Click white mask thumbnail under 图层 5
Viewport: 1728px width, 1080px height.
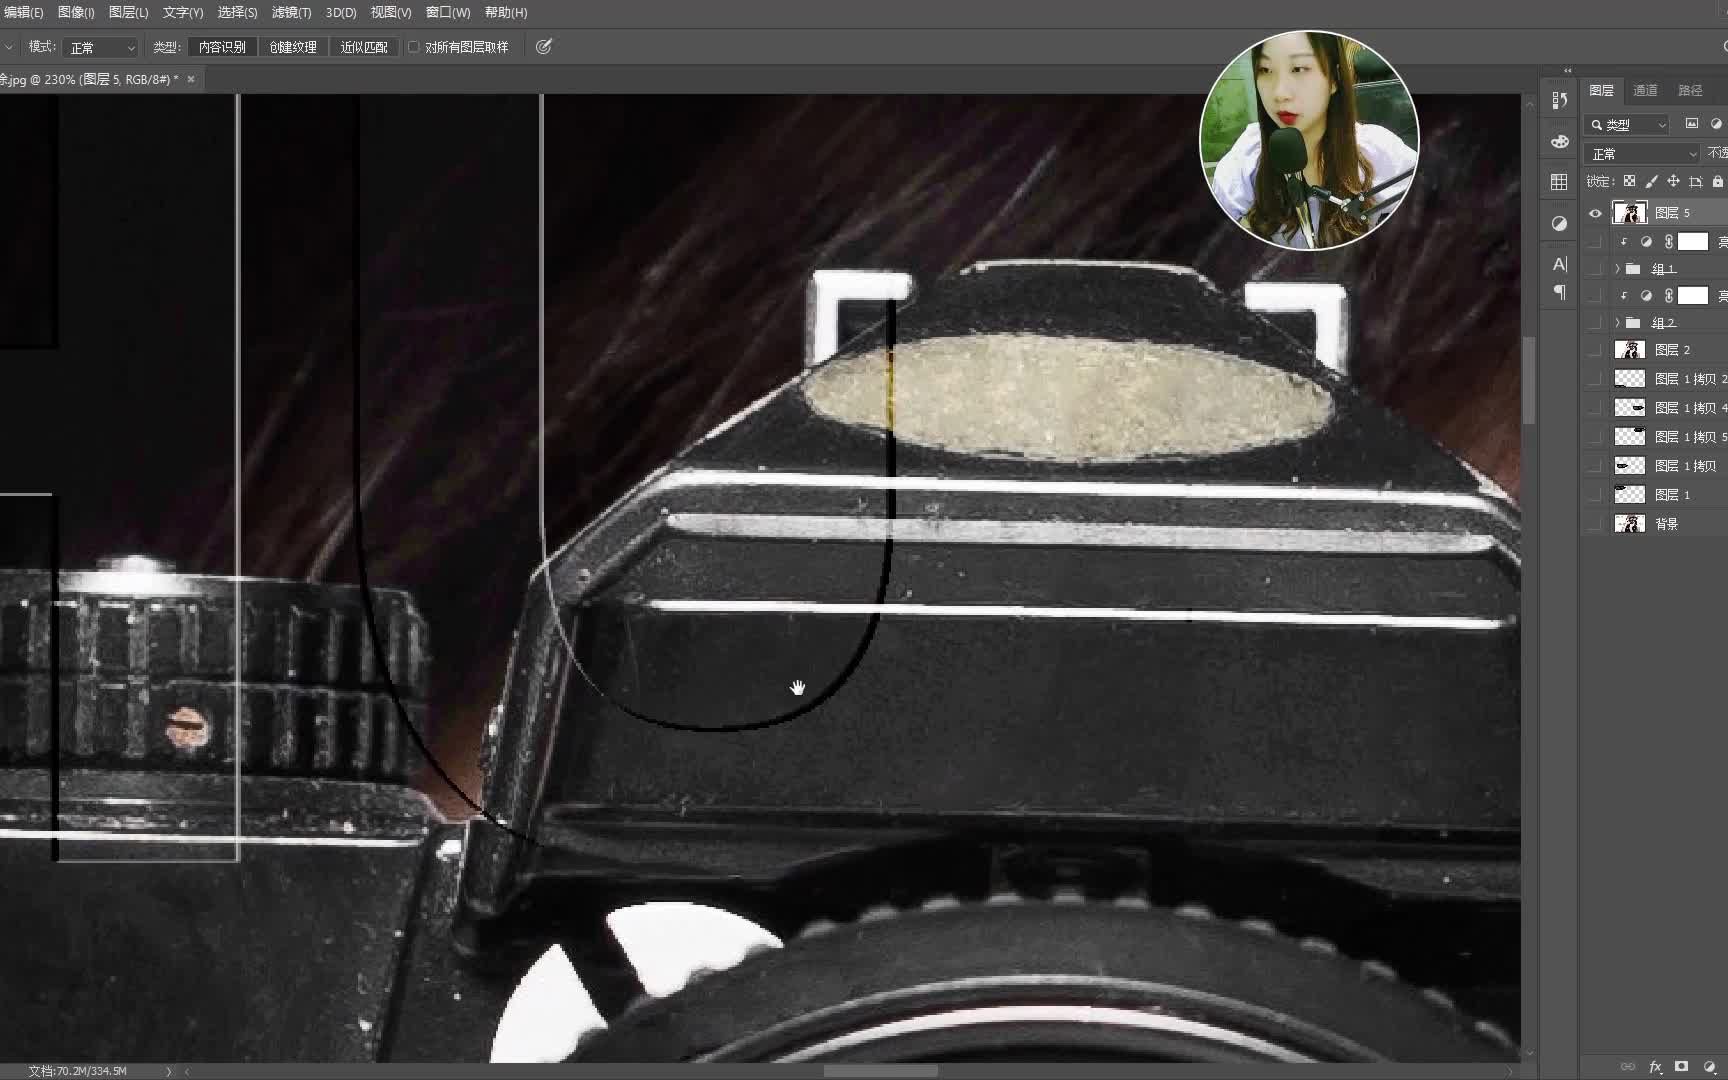[x=1693, y=241]
